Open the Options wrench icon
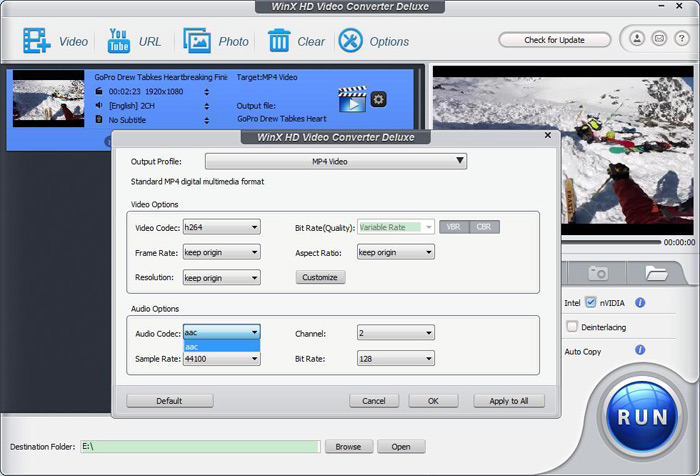The image size is (700, 476). click(x=350, y=41)
